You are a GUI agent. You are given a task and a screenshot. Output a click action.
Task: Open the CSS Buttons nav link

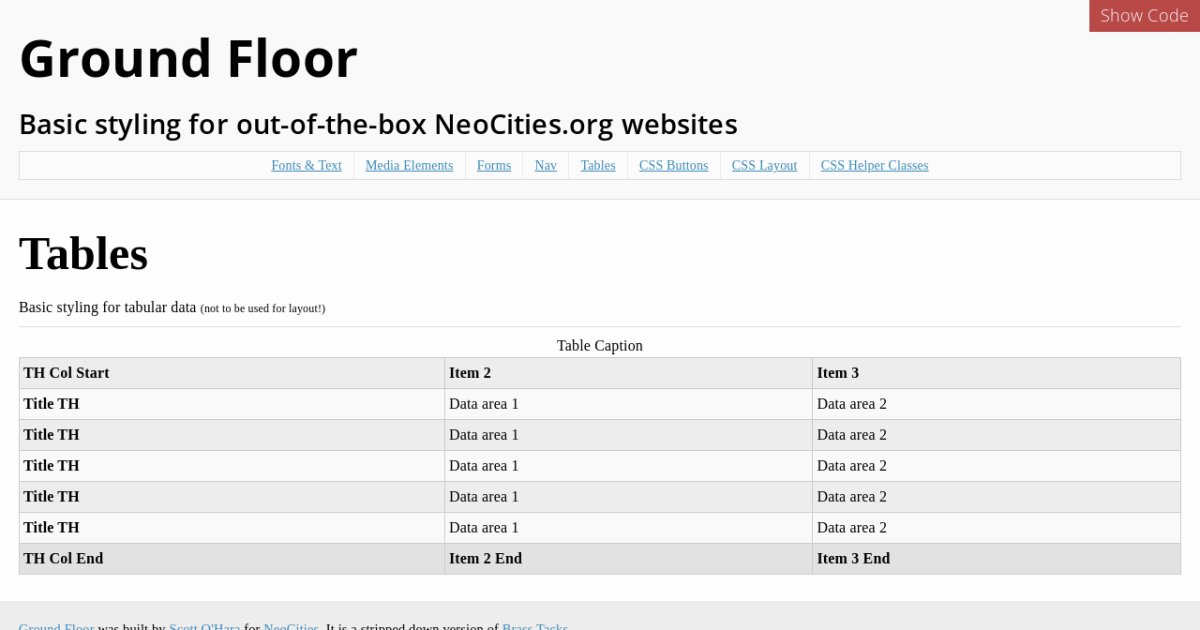click(673, 166)
